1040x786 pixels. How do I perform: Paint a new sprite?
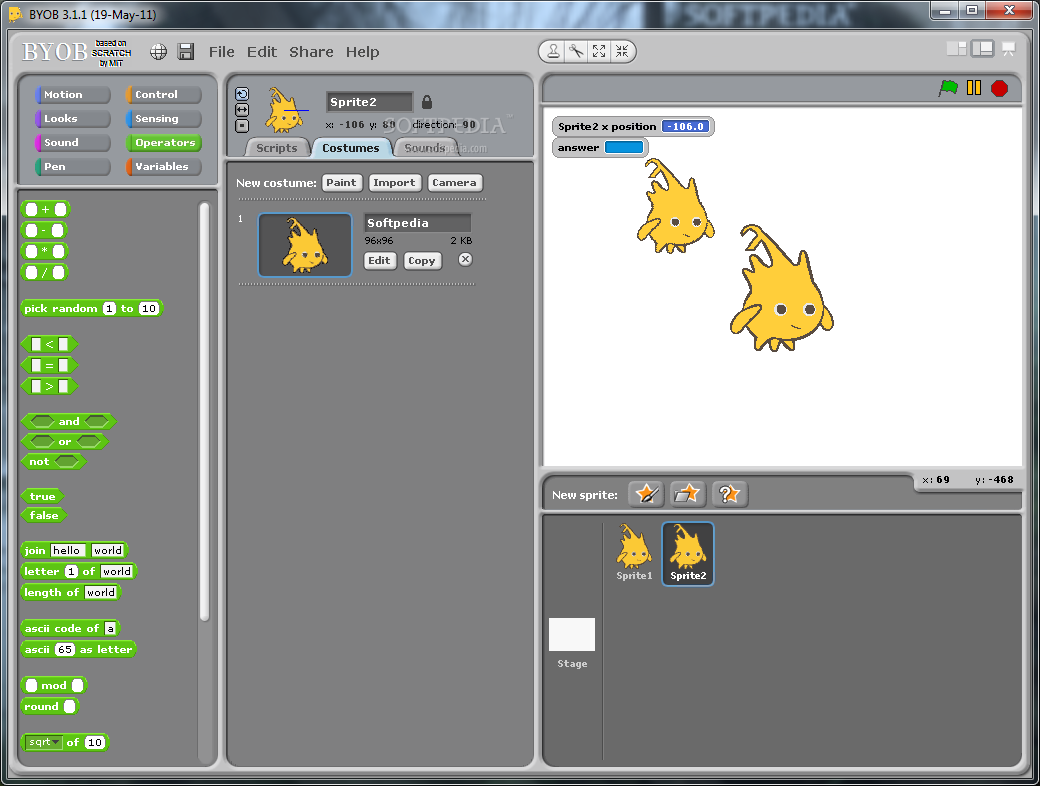pos(646,494)
